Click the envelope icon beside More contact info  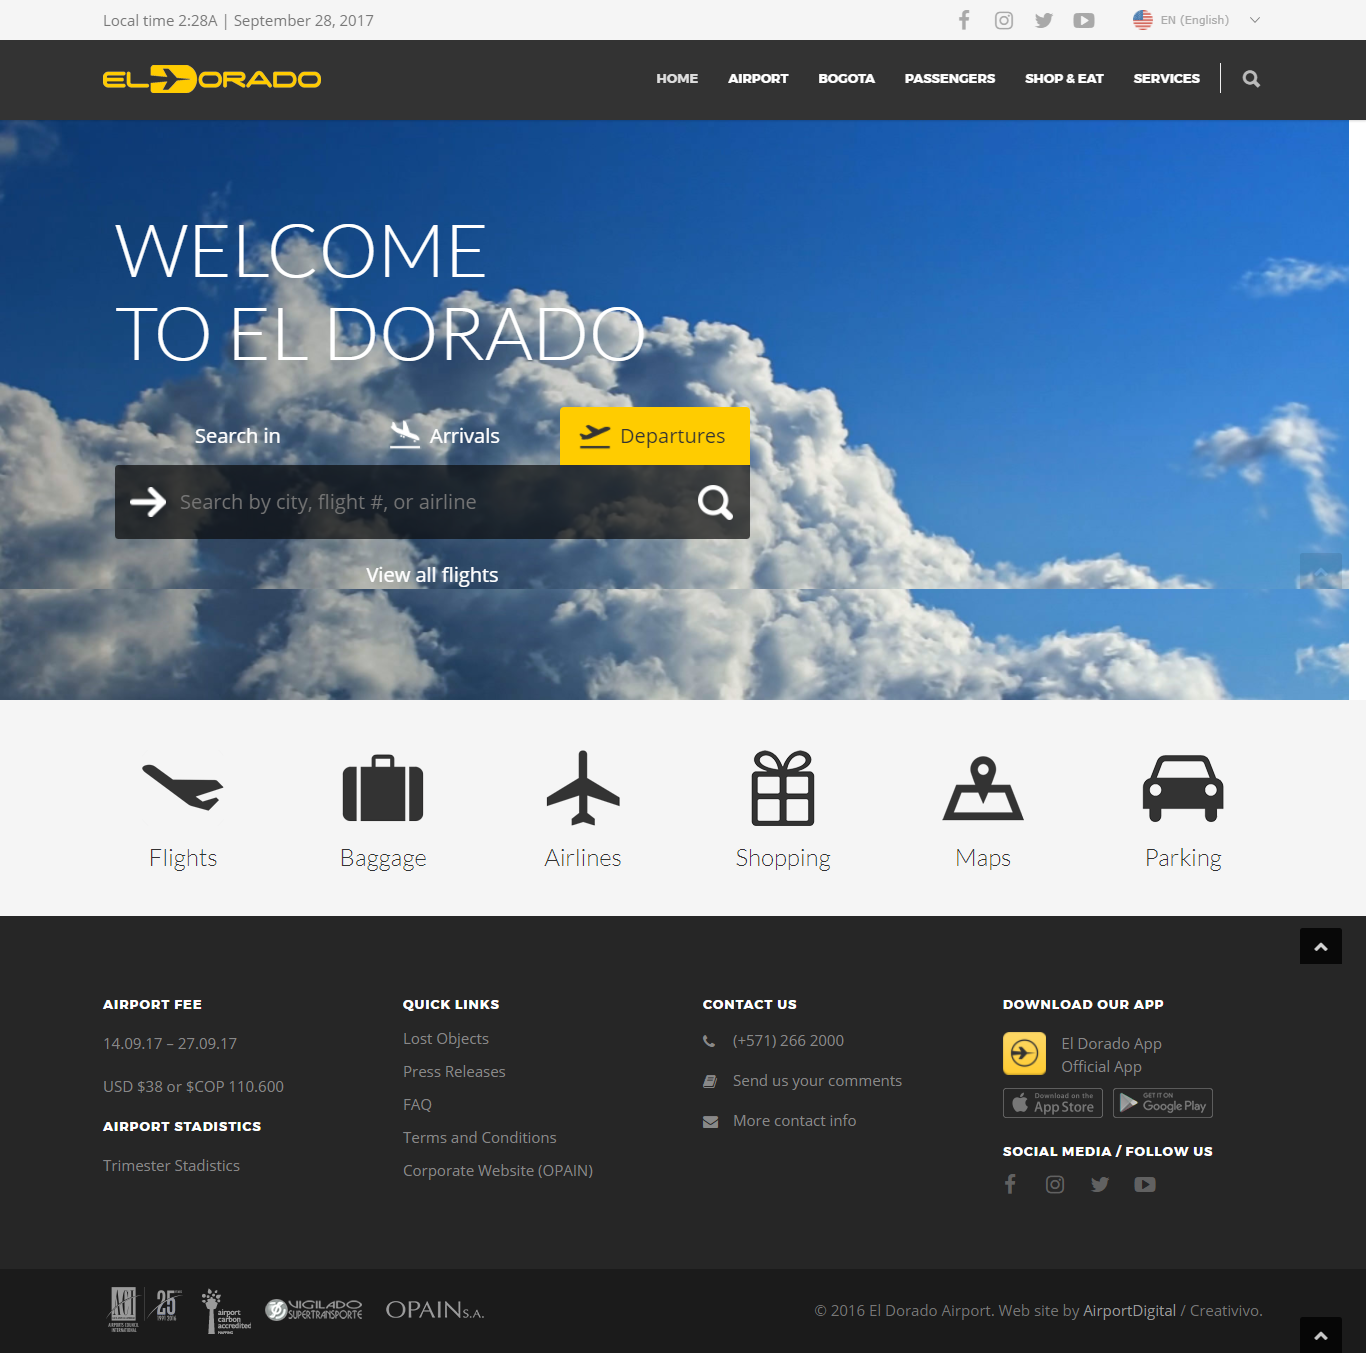(710, 1122)
